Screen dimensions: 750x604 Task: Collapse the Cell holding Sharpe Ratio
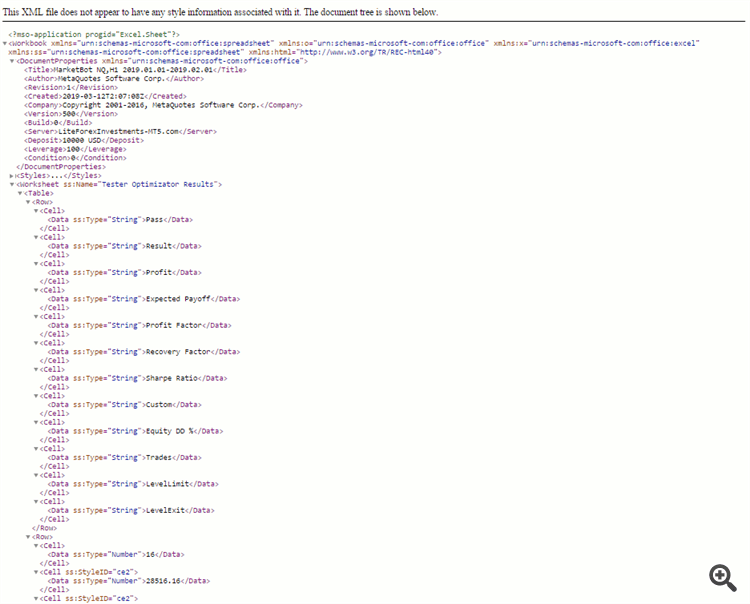point(36,370)
